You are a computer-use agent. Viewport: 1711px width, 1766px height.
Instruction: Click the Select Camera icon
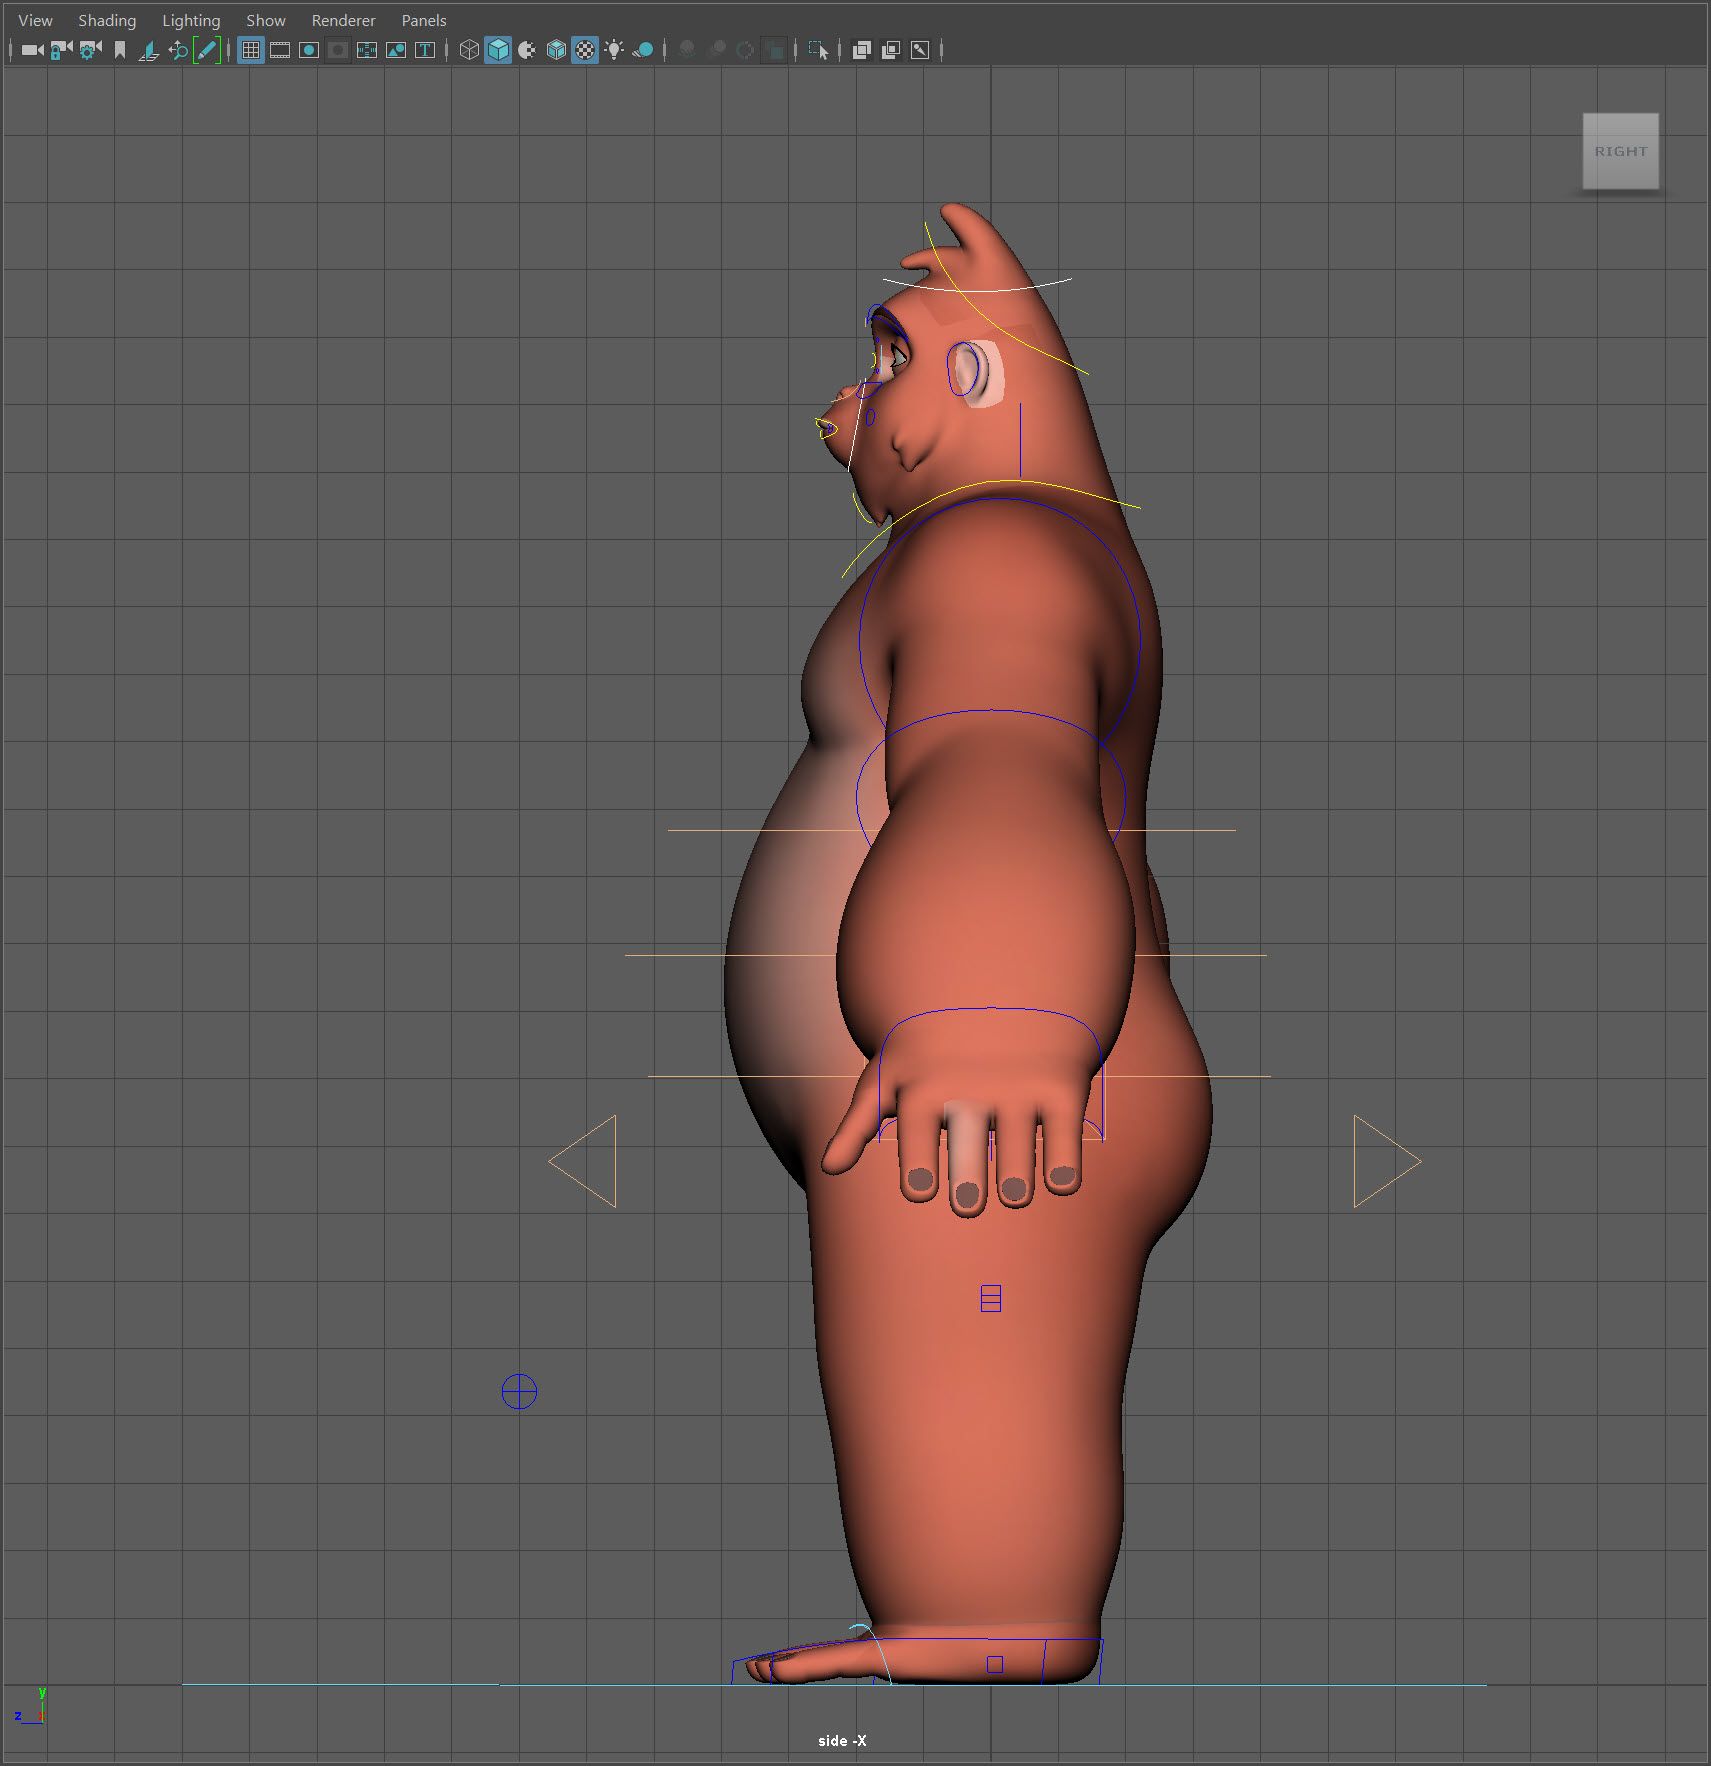[x=32, y=50]
